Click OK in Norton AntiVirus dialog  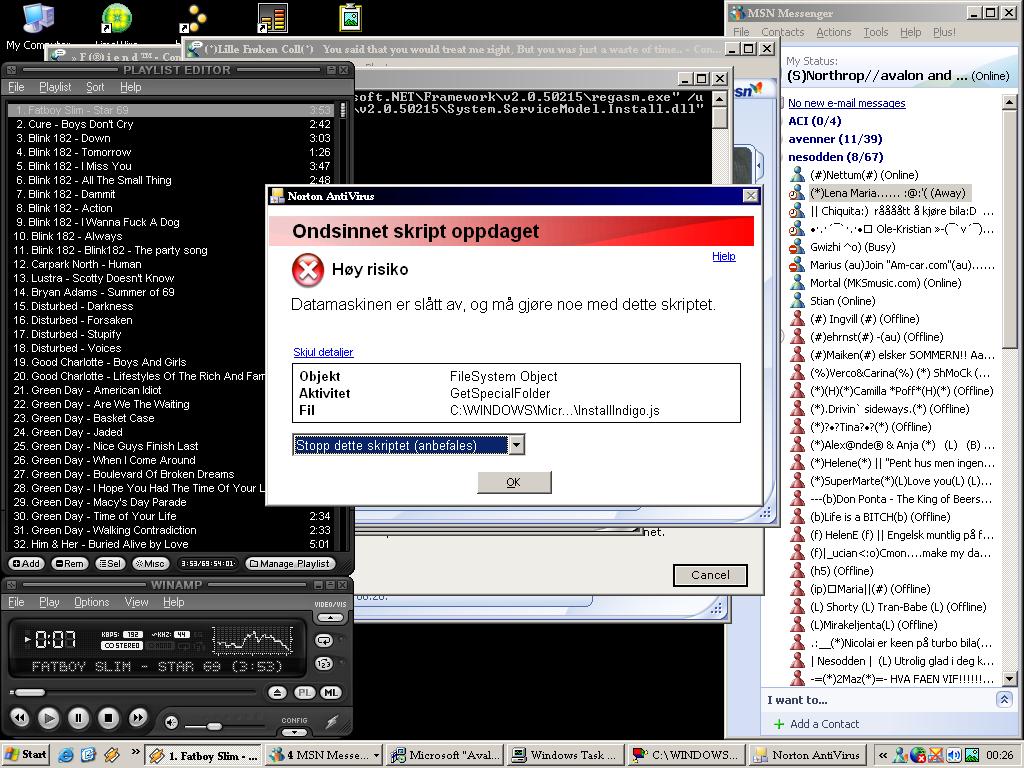point(514,482)
